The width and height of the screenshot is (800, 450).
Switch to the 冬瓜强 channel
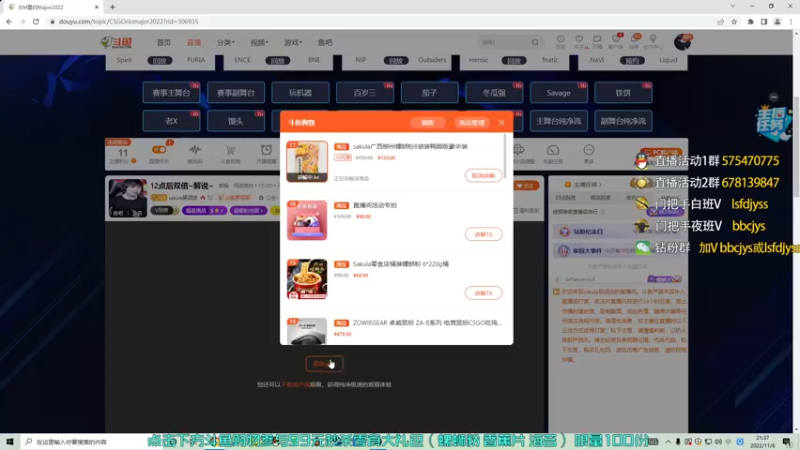494,93
